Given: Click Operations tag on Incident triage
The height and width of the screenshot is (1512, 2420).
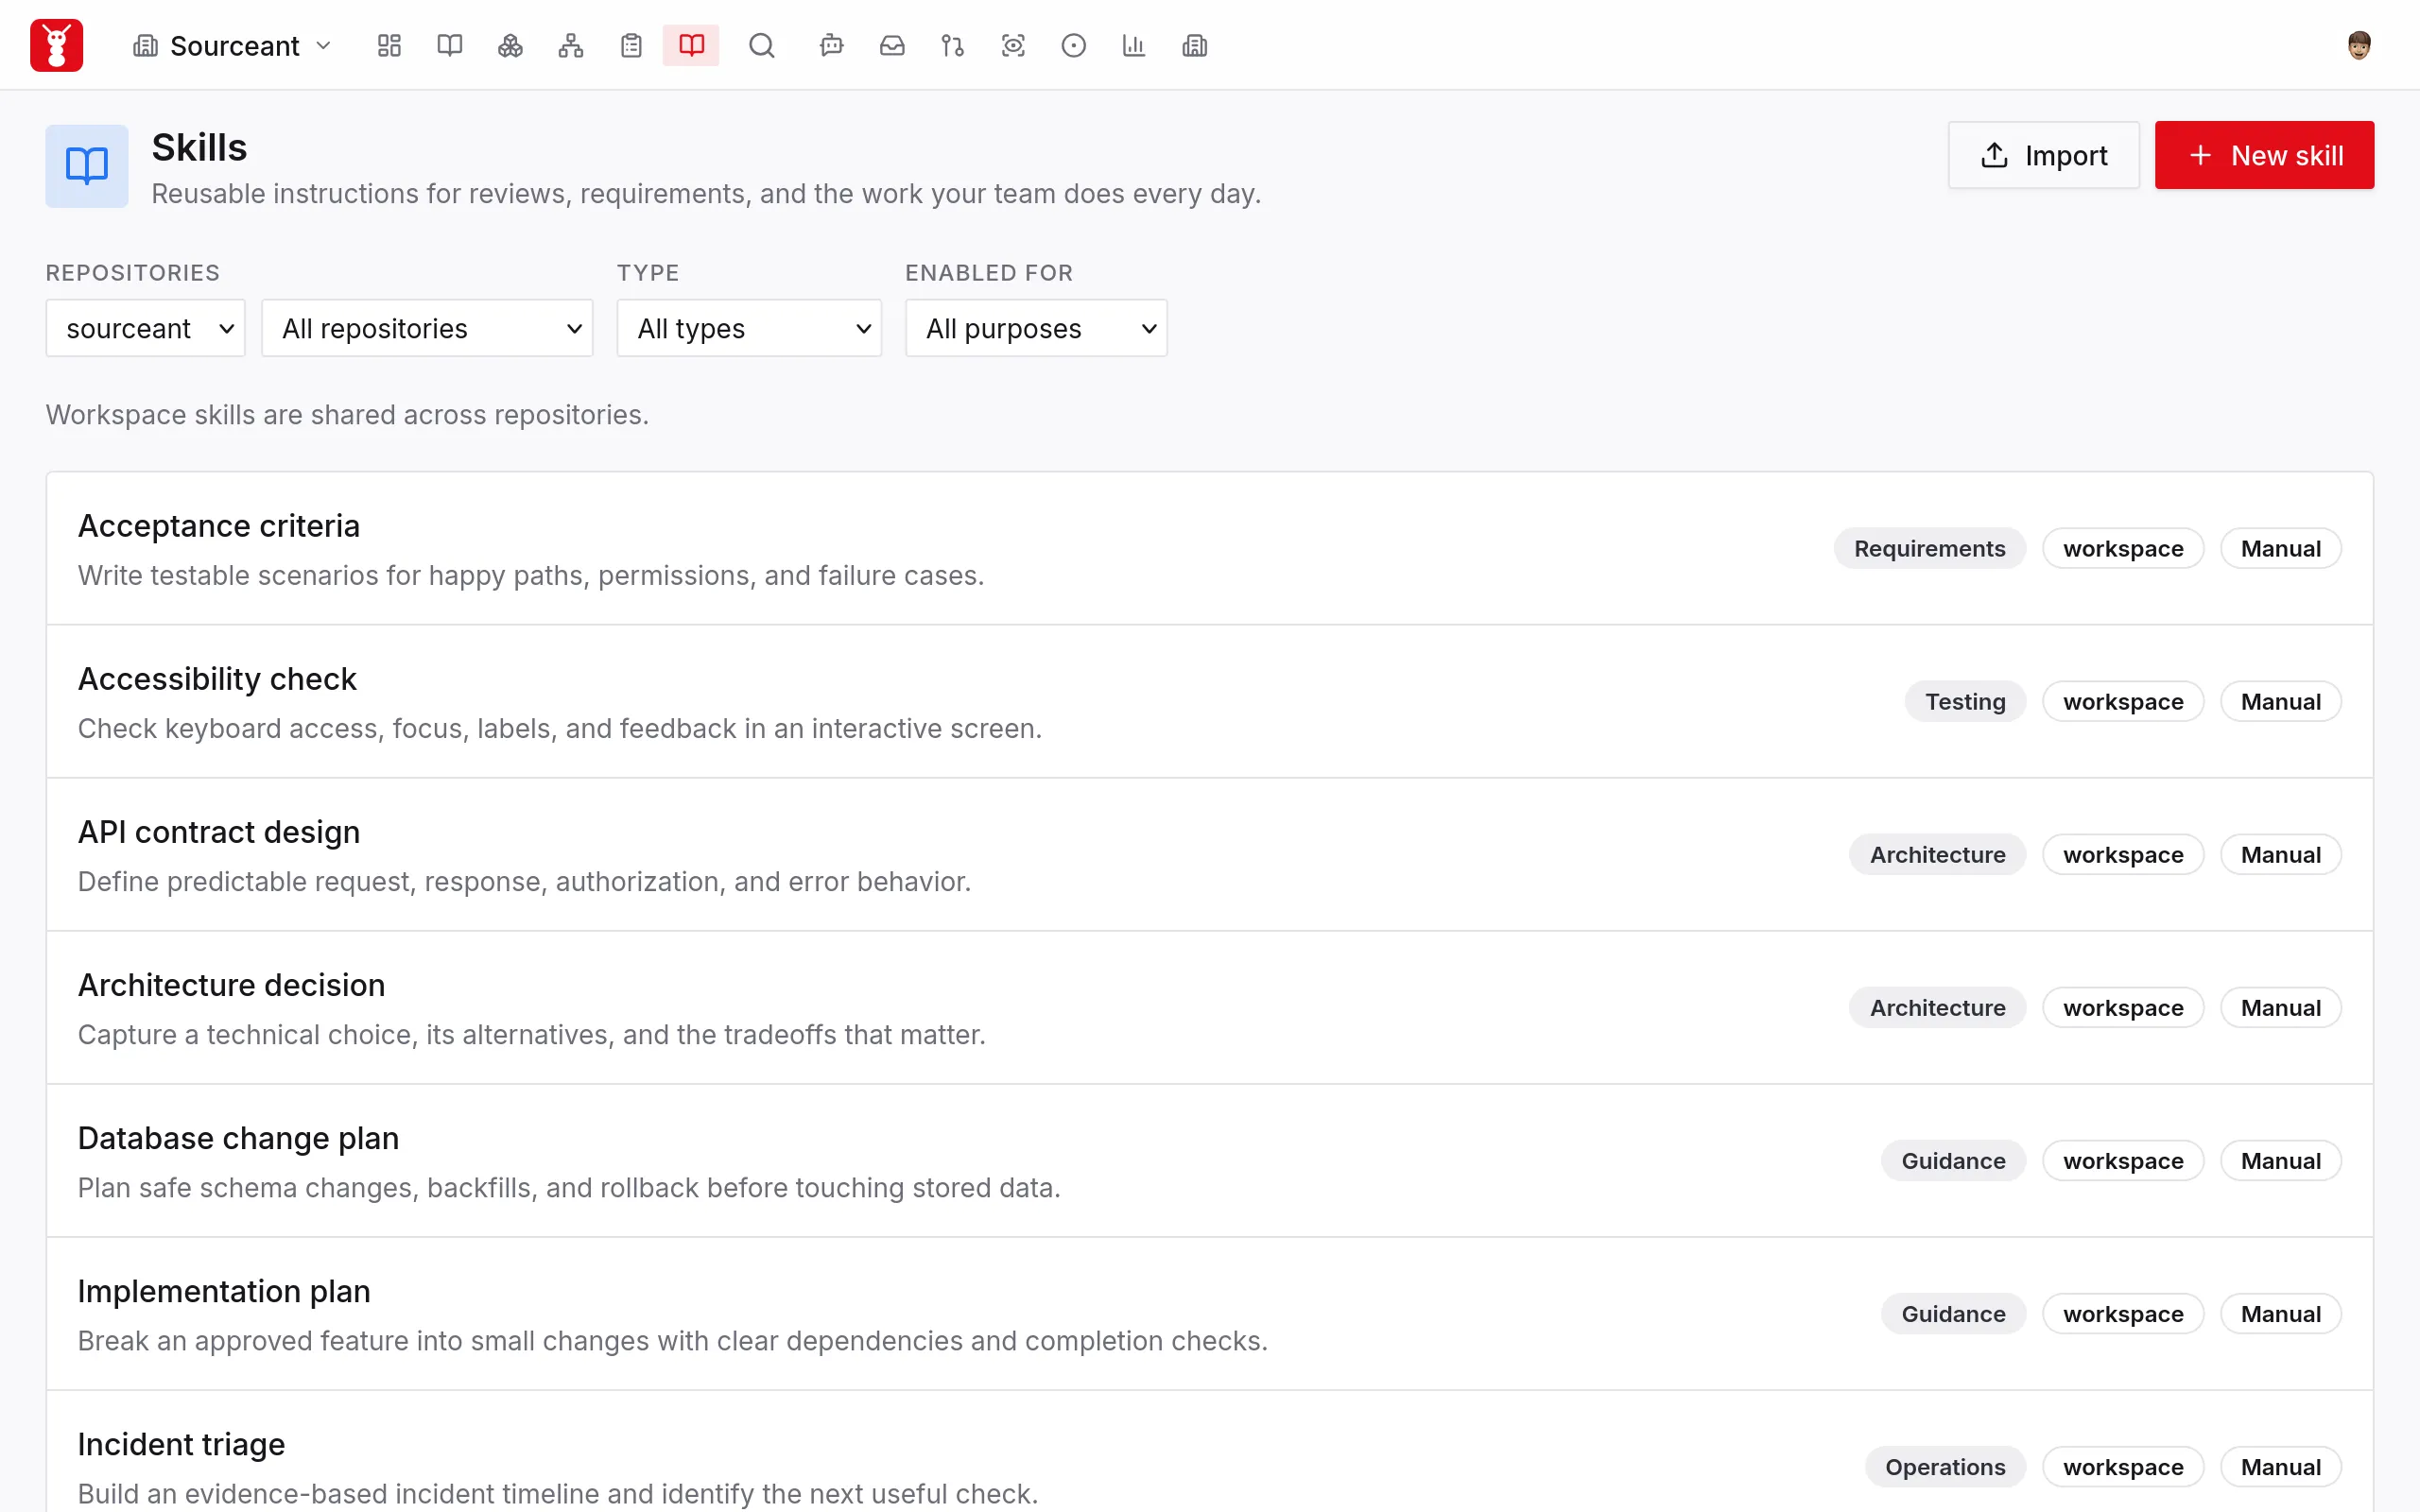Looking at the screenshot, I should coord(1945,1467).
